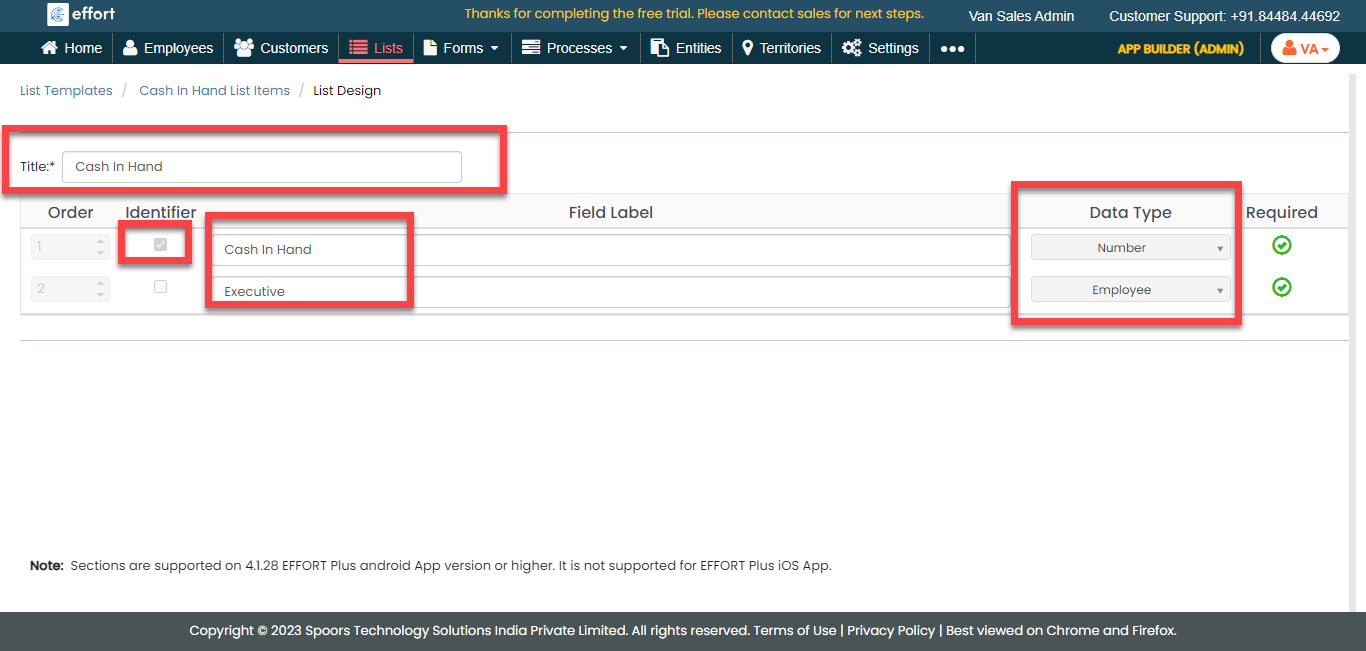Open Territories via the map pin icon
Screen dimensions: 1366x651
pyautogui.click(x=747, y=48)
